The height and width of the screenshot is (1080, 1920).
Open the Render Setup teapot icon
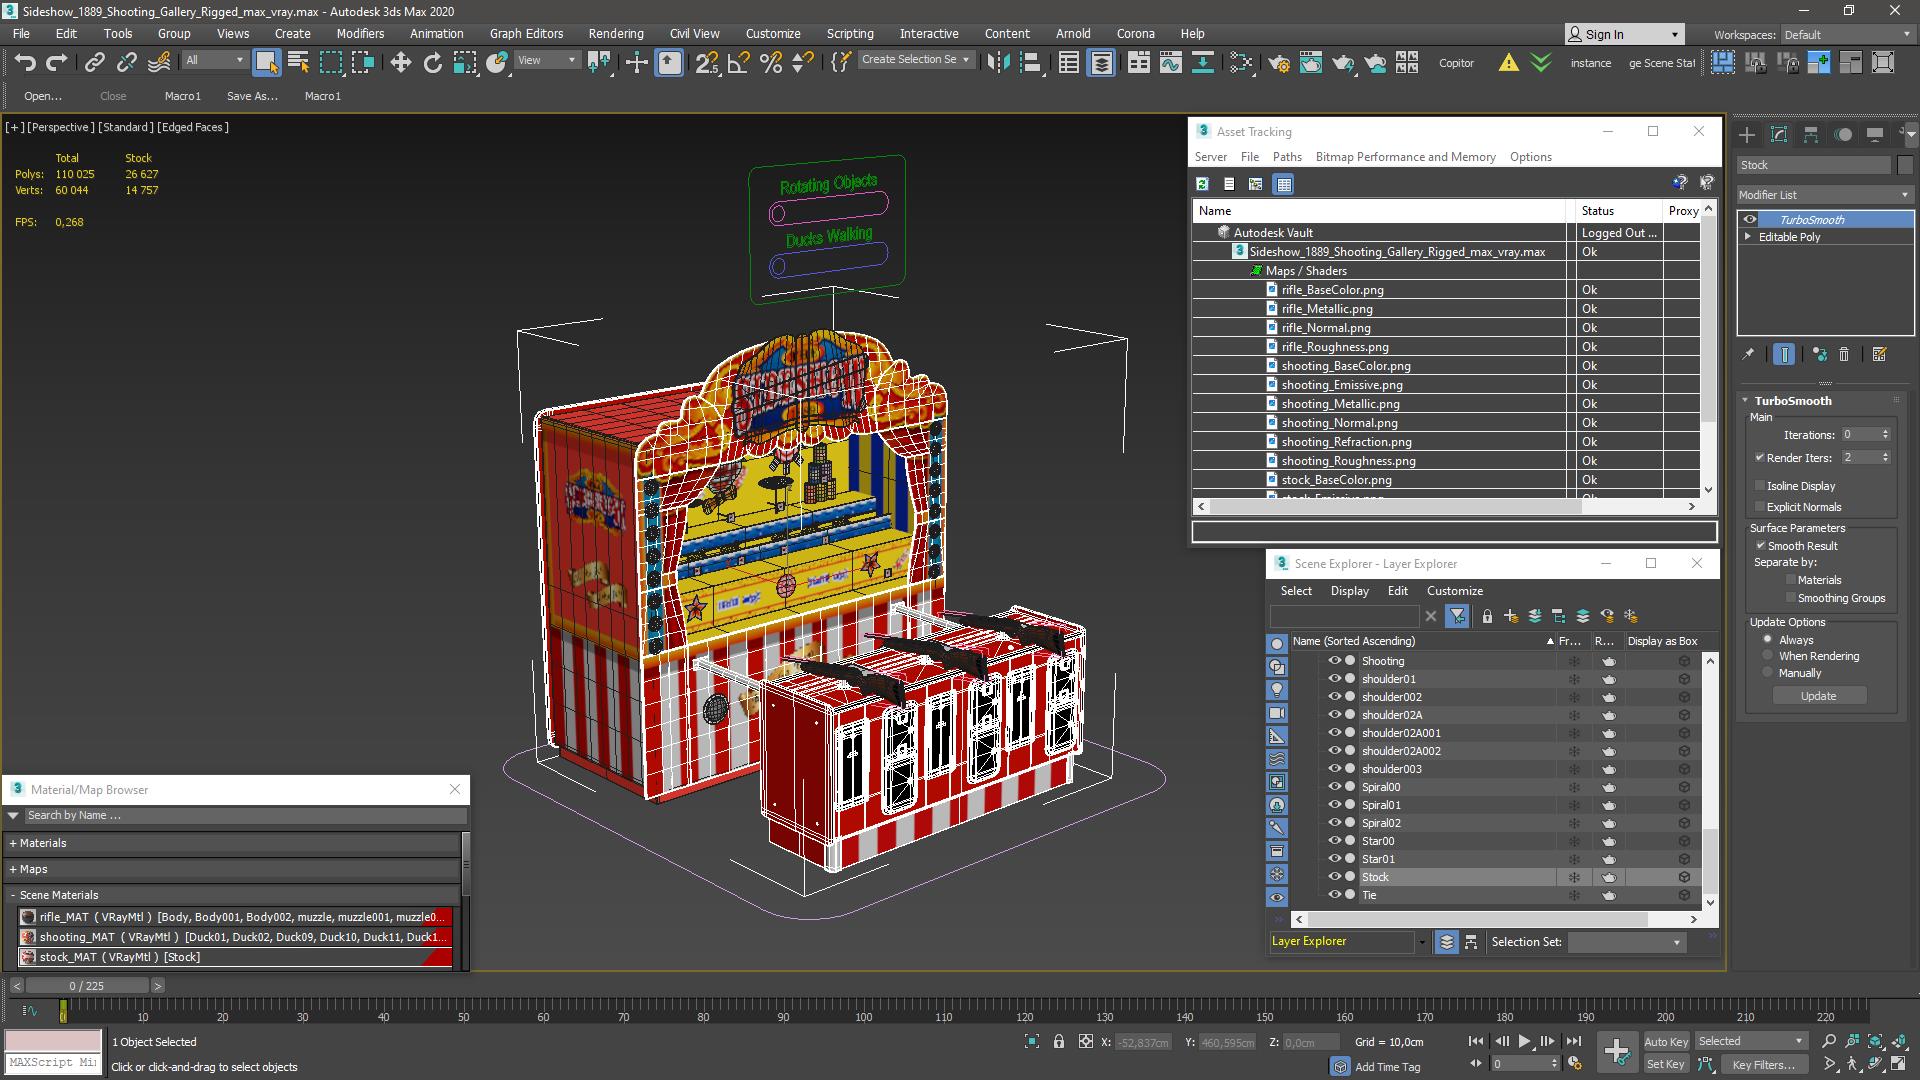pyautogui.click(x=1278, y=63)
